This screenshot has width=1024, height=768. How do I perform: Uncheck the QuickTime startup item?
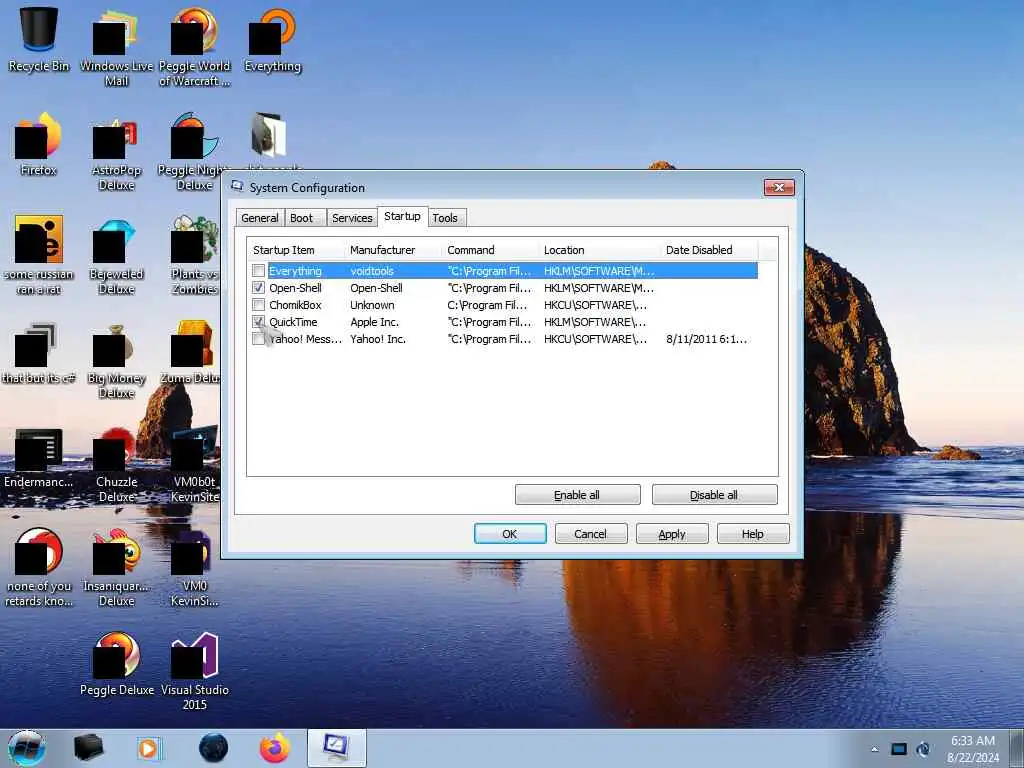click(259, 321)
